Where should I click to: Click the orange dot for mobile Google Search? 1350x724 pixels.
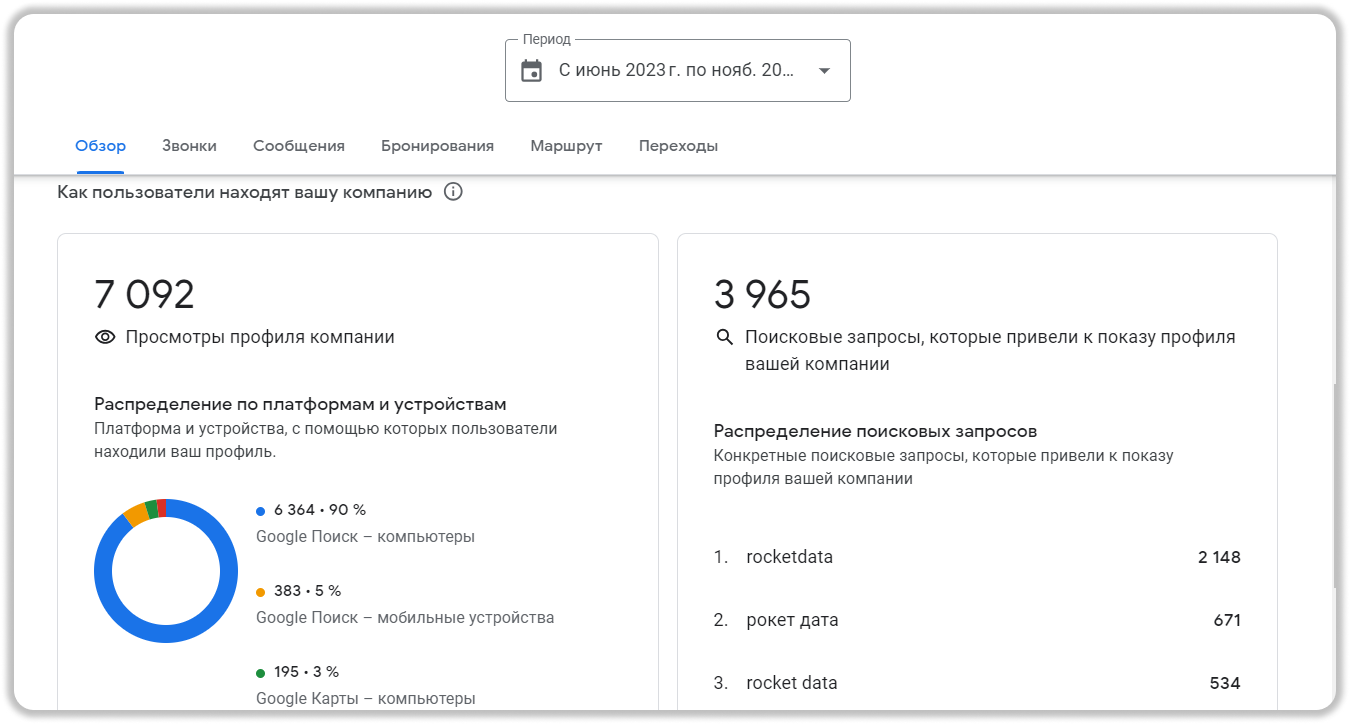click(x=261, y=592)
